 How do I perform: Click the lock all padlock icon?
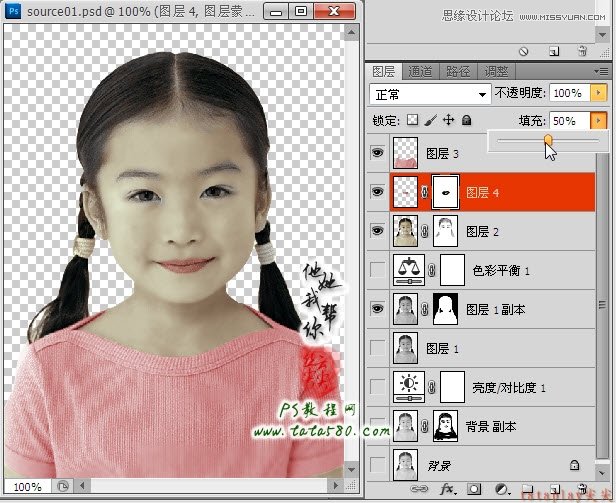click(466, 120)
